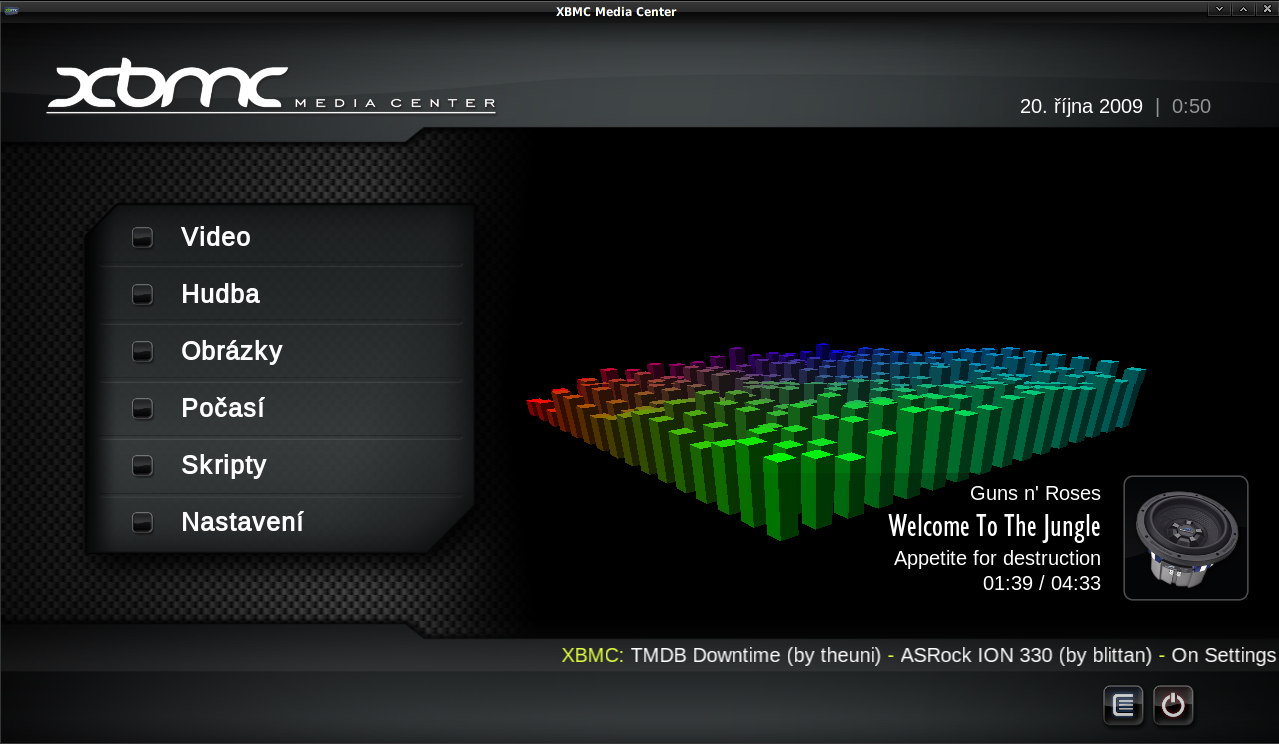Screen dimensions: 1279x744
Task: Select Hudba from the home menu
Action: point(220,294)
